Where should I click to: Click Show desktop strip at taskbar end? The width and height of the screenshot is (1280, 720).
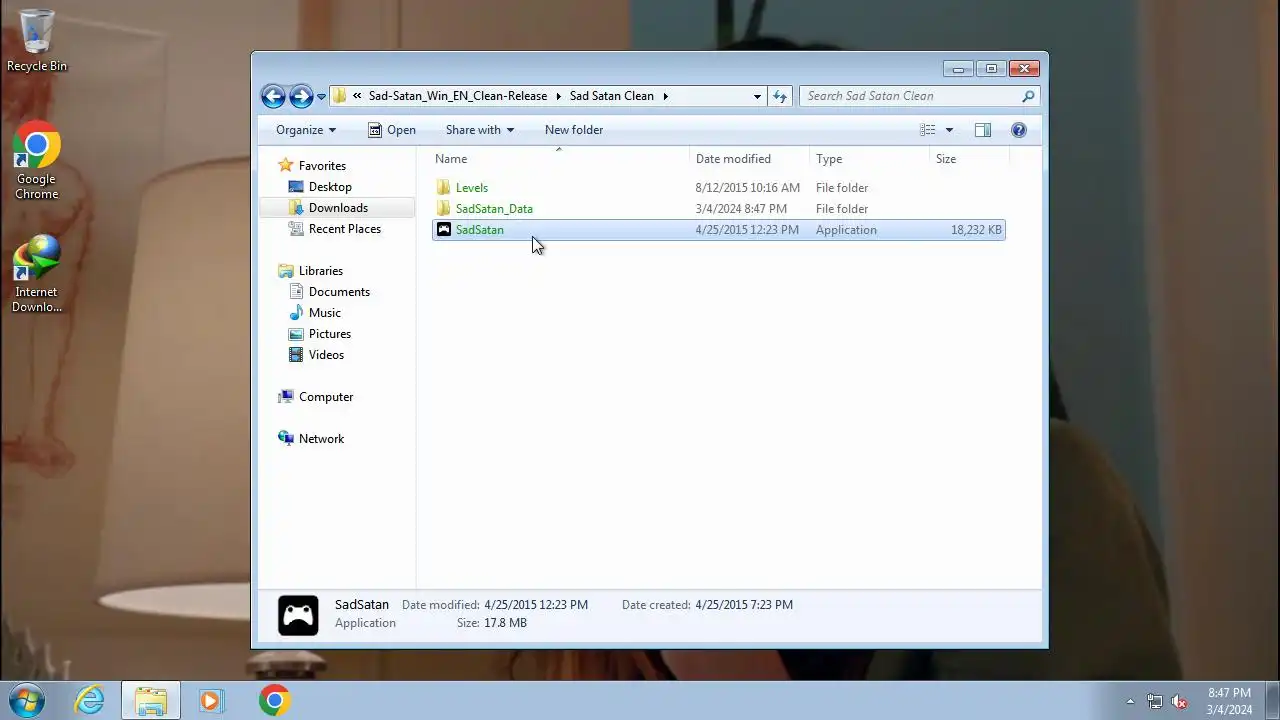1272,701
